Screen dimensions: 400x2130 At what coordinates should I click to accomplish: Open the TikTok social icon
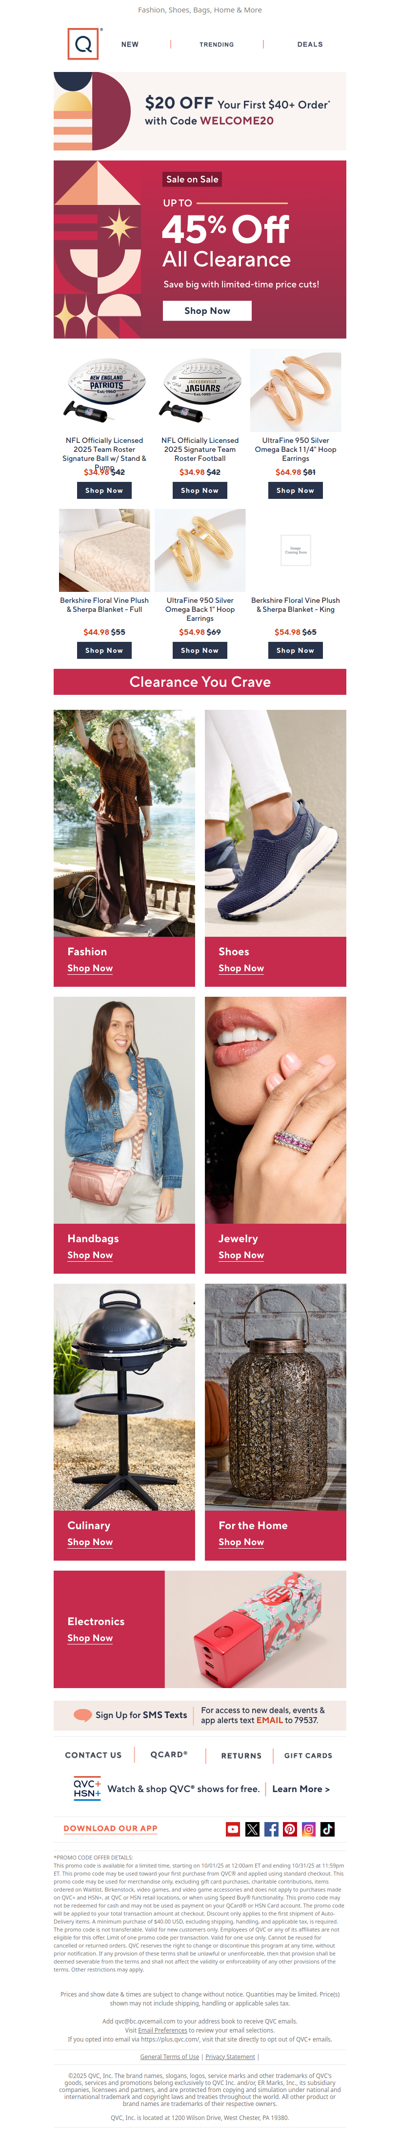pyautogui.click(x=328, y=1829)
